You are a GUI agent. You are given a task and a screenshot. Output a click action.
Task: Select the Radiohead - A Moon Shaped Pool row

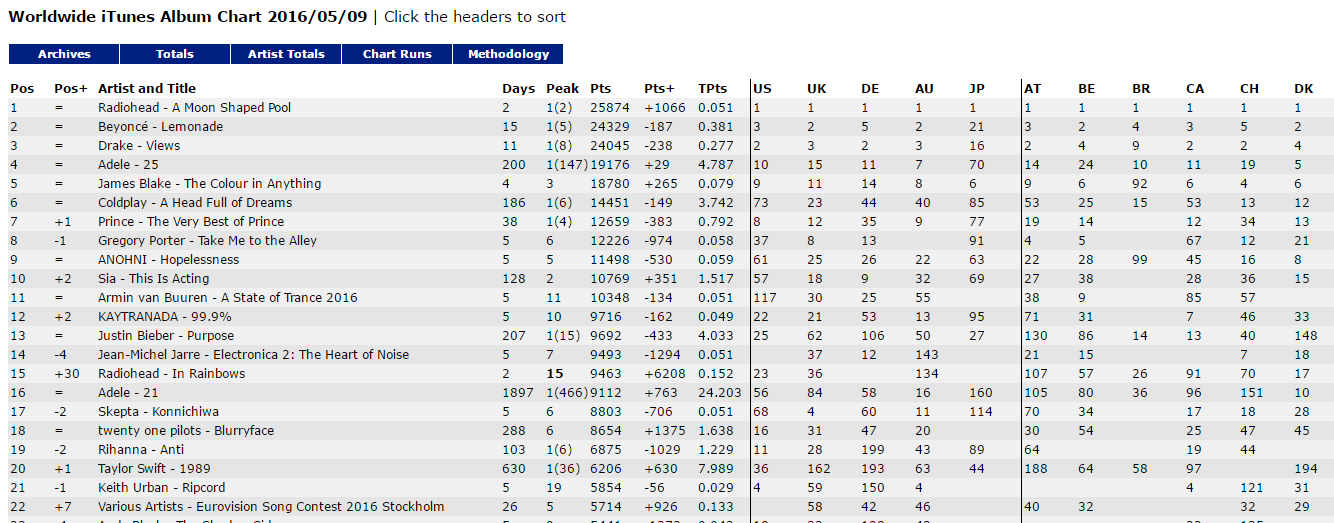pyautogui.click(x=671, y=108)
